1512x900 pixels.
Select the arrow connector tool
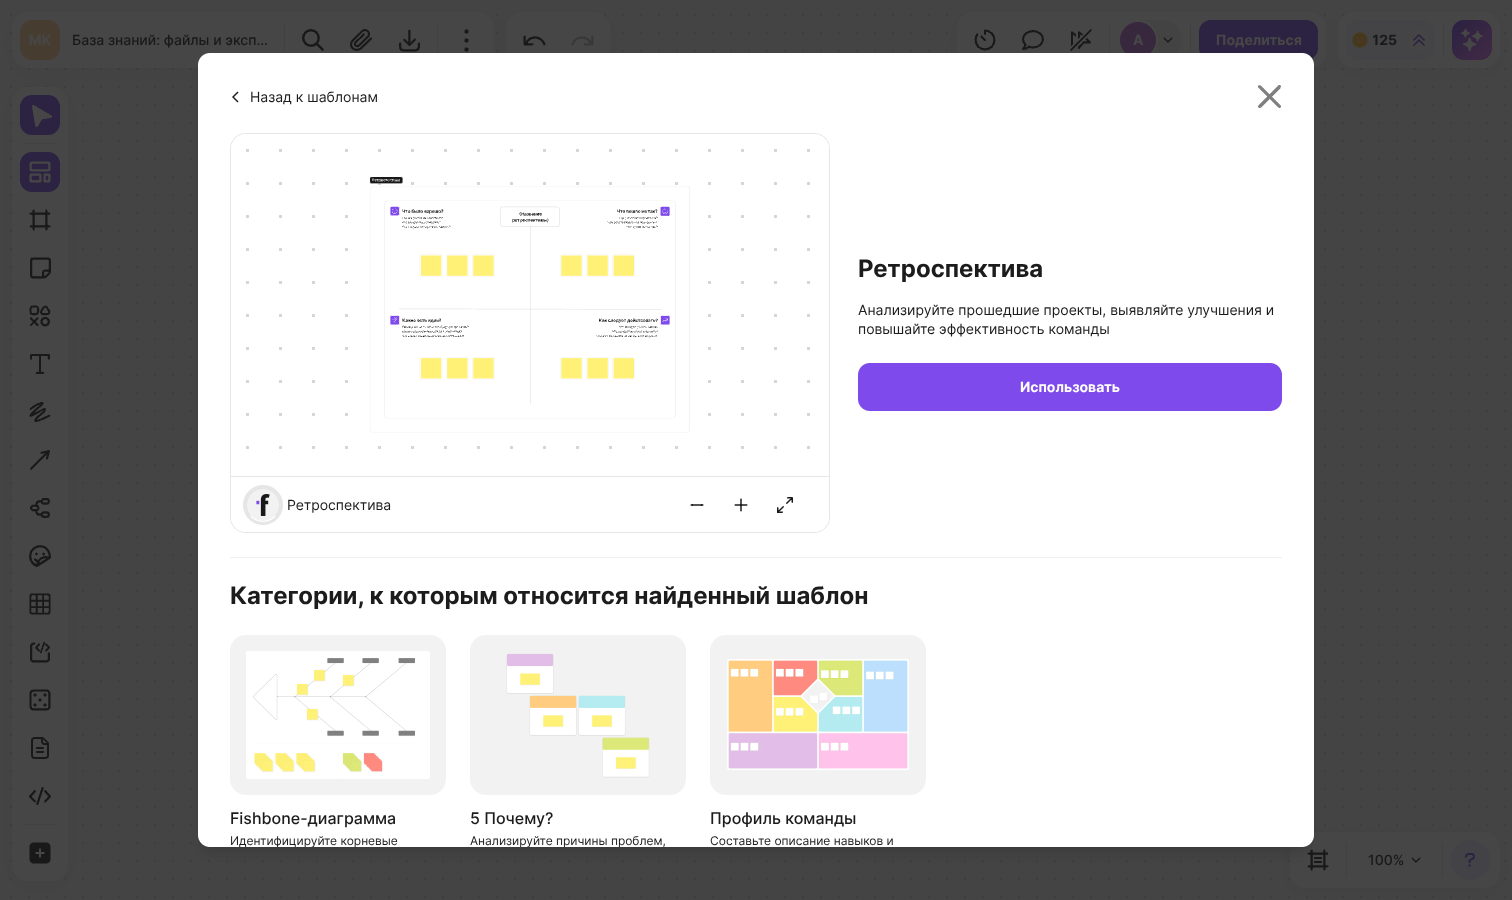point(40,460)
